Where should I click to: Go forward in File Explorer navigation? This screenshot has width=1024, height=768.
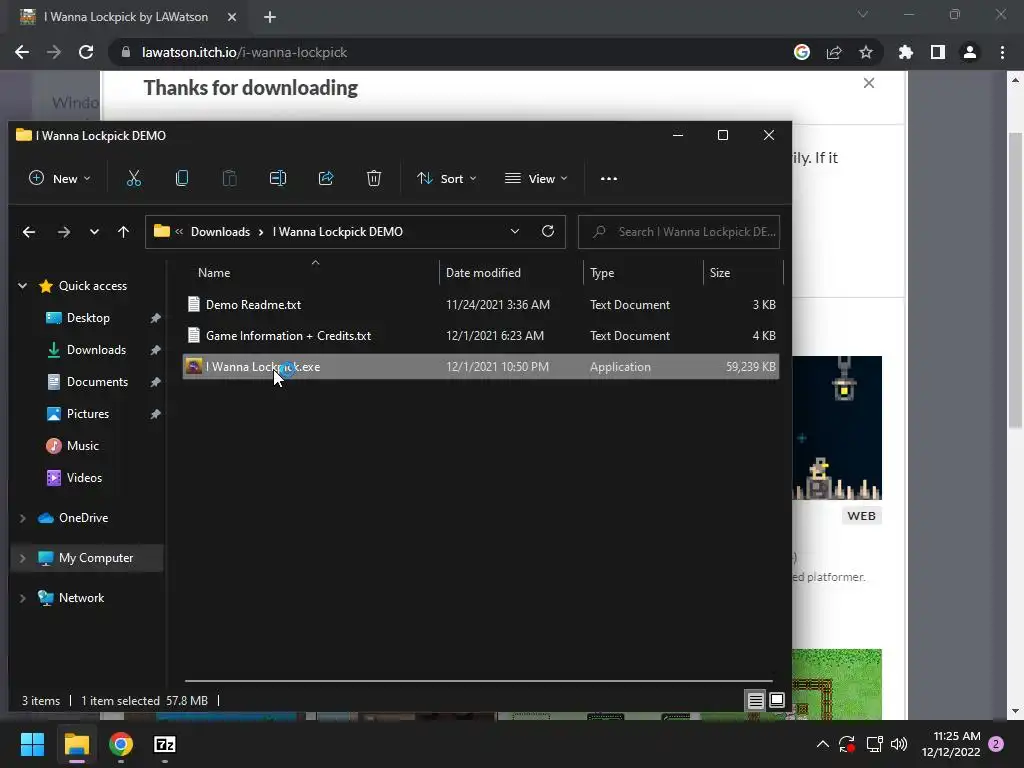[63, 232]
